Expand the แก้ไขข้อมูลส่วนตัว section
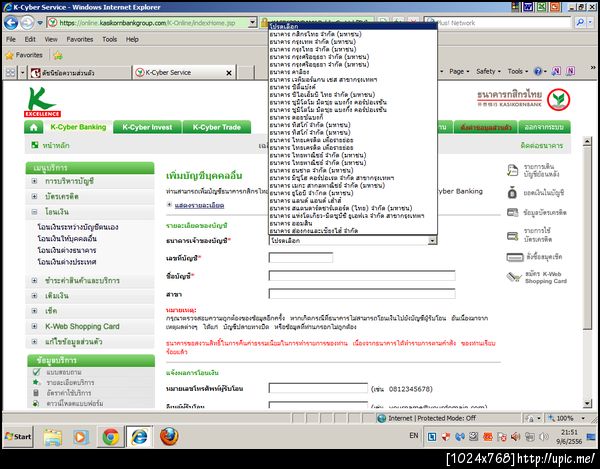 pyautogui.click(x=34, y=342)
